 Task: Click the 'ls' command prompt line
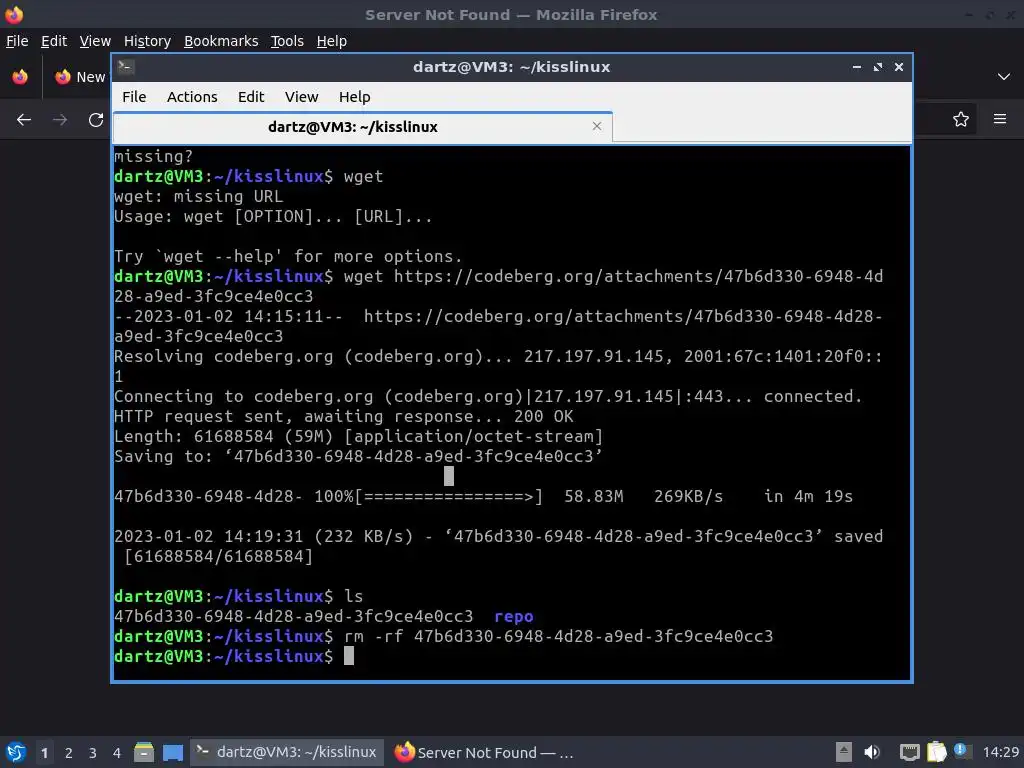[238, 596]
